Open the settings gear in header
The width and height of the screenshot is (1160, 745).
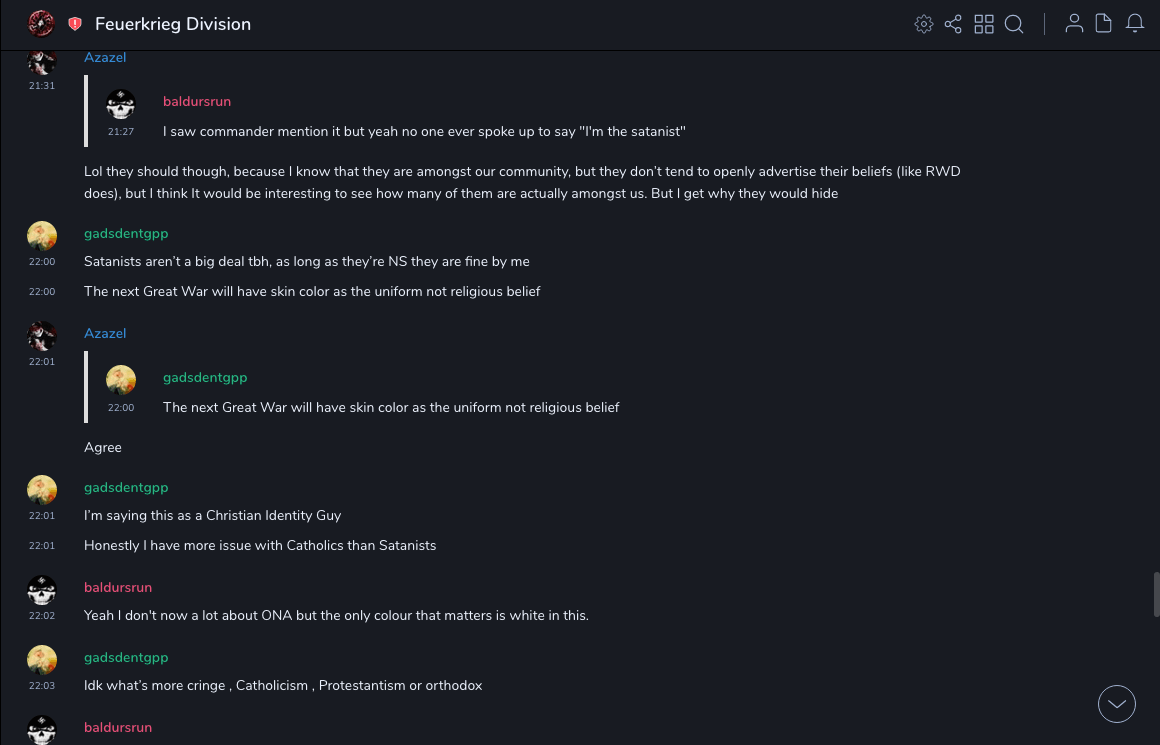[x=924, y=24]
